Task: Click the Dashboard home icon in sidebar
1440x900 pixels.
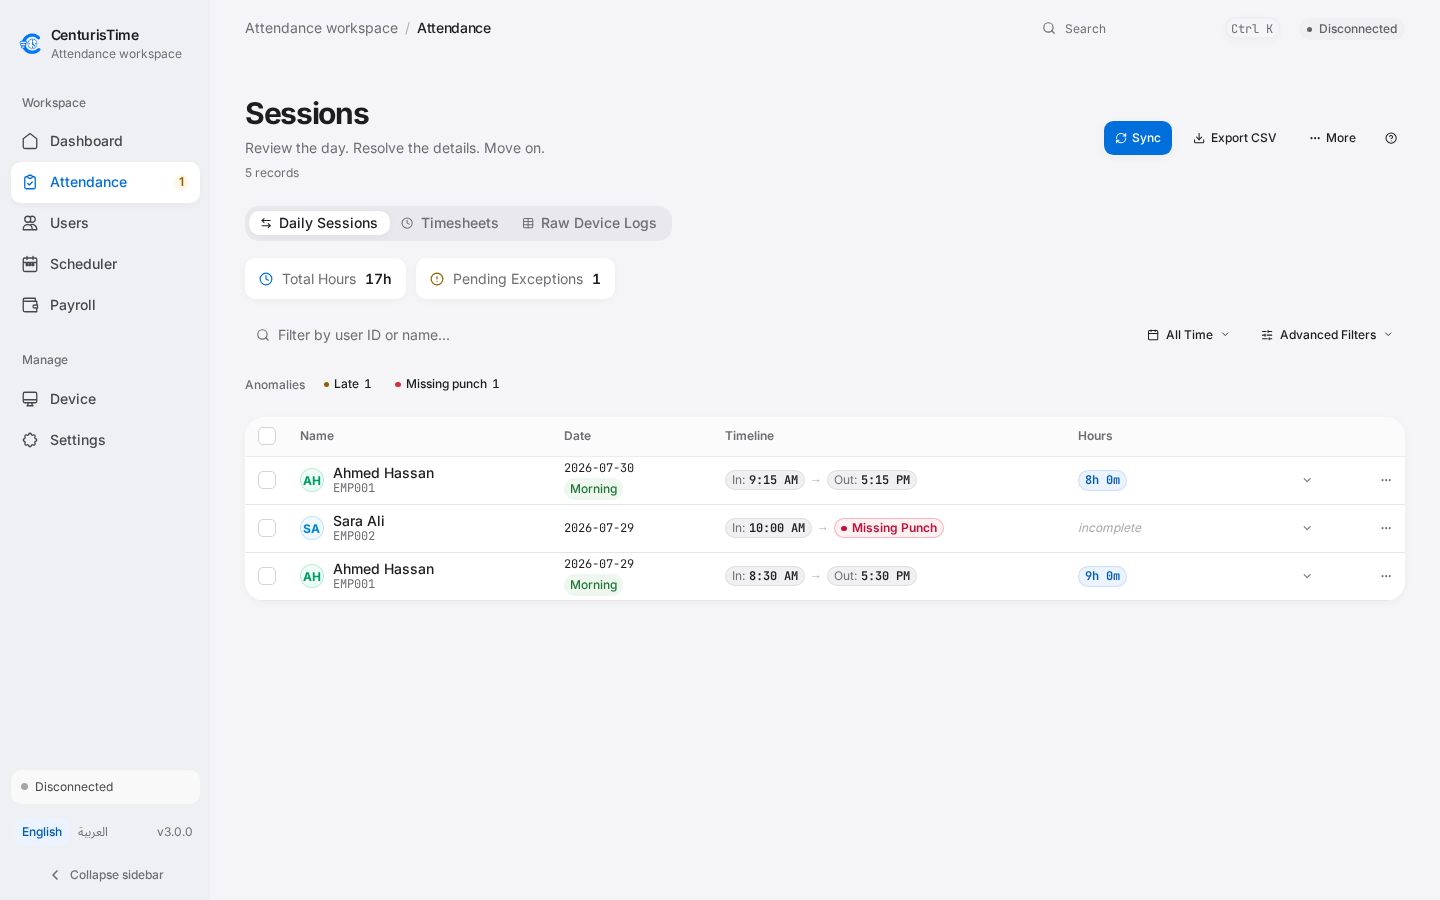Action: 30,141
